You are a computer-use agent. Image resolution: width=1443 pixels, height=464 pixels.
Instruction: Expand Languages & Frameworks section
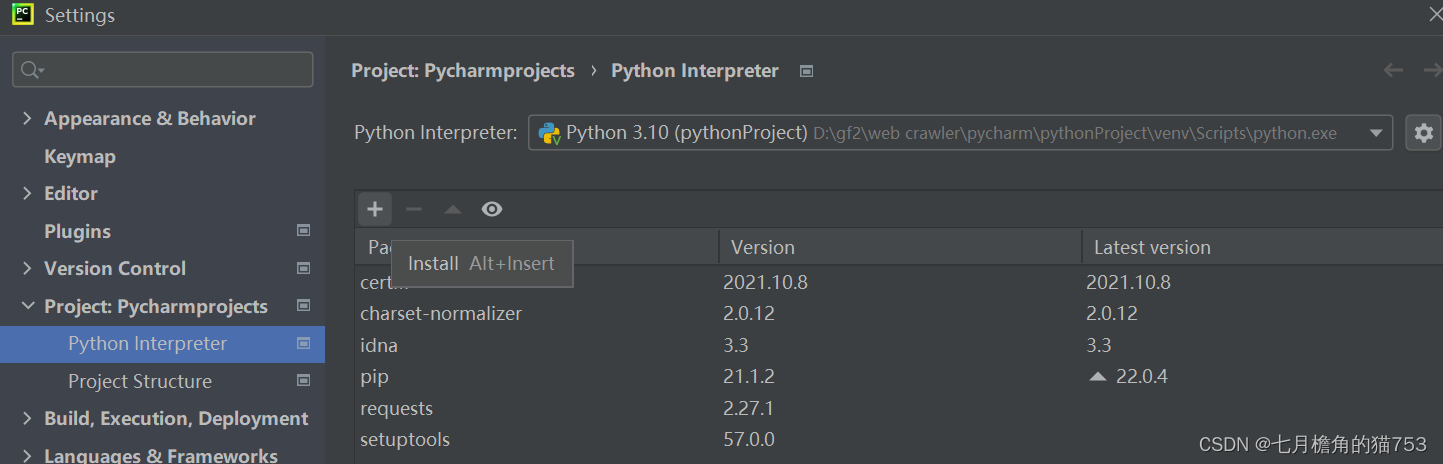coord(27,455)
